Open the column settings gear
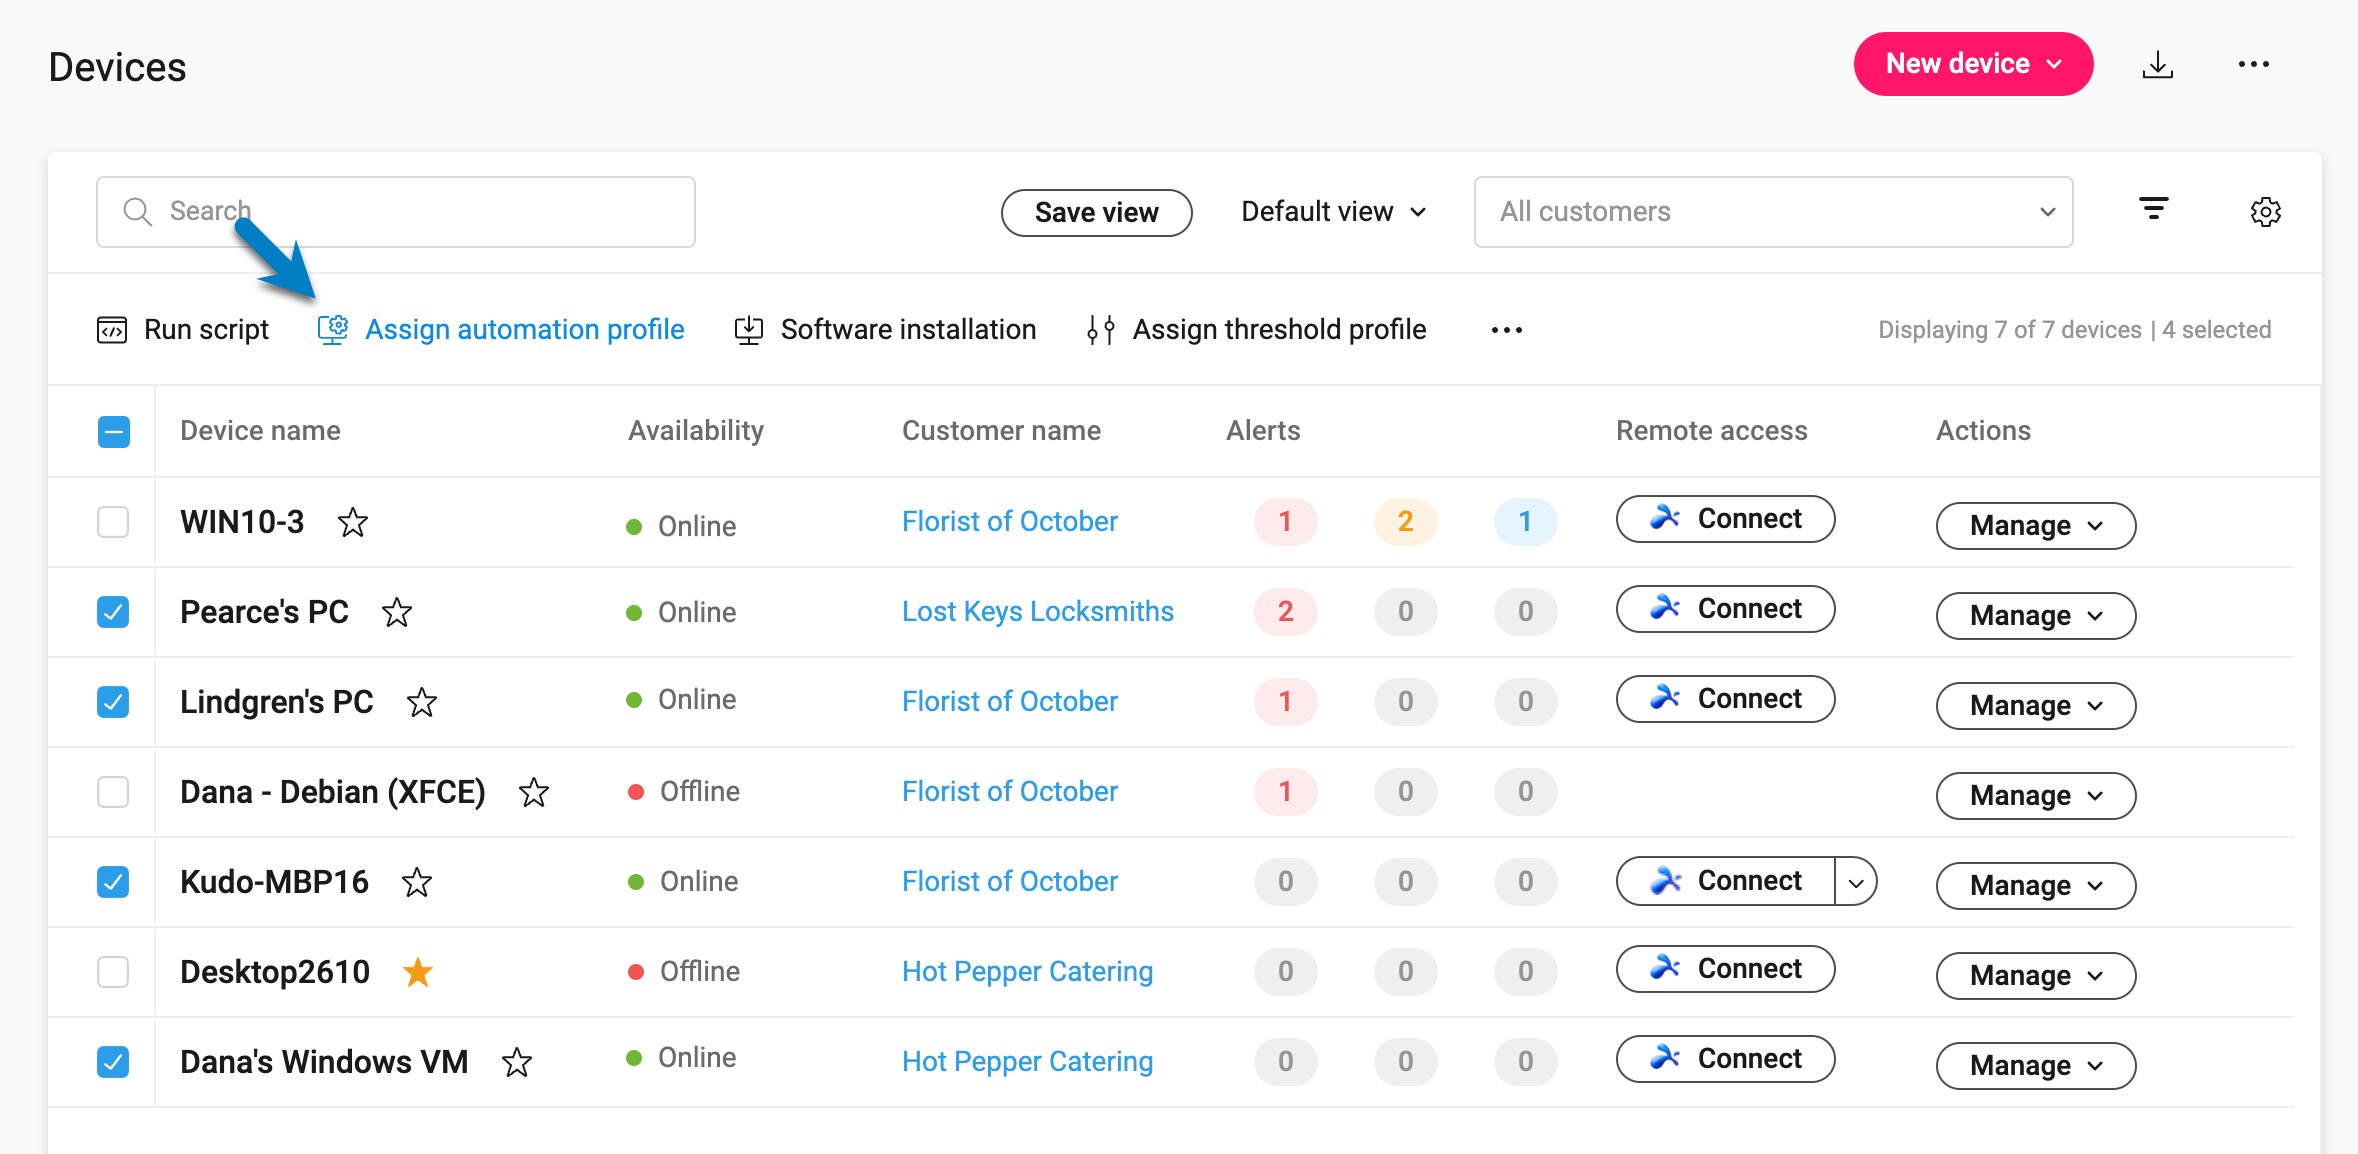Viewport: 2358px width, 1154px height. pyautogui.click(x=2266, y=211)
